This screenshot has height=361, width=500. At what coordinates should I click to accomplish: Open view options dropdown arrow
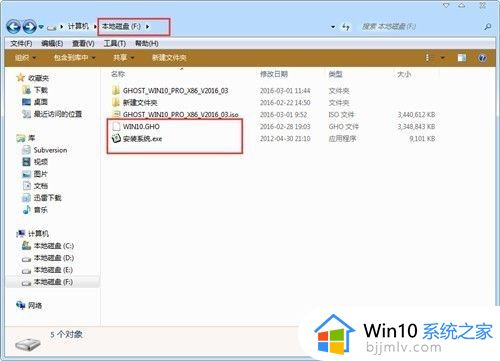click(443, 58)
